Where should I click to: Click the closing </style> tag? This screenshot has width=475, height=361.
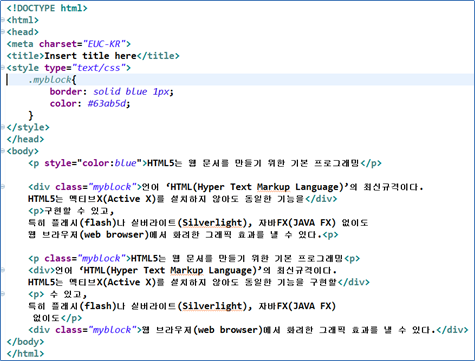[28, 127]
